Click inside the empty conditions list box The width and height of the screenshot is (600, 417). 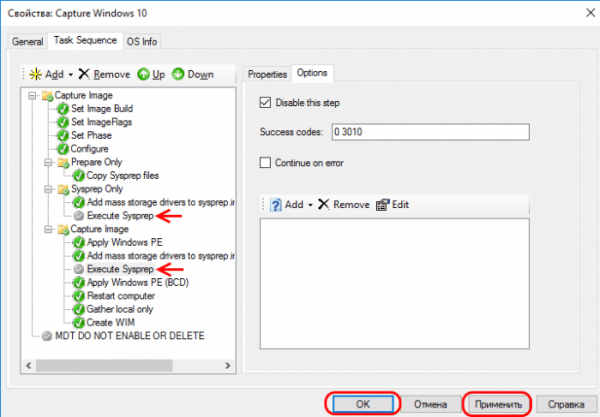click(x=395, y=283)
